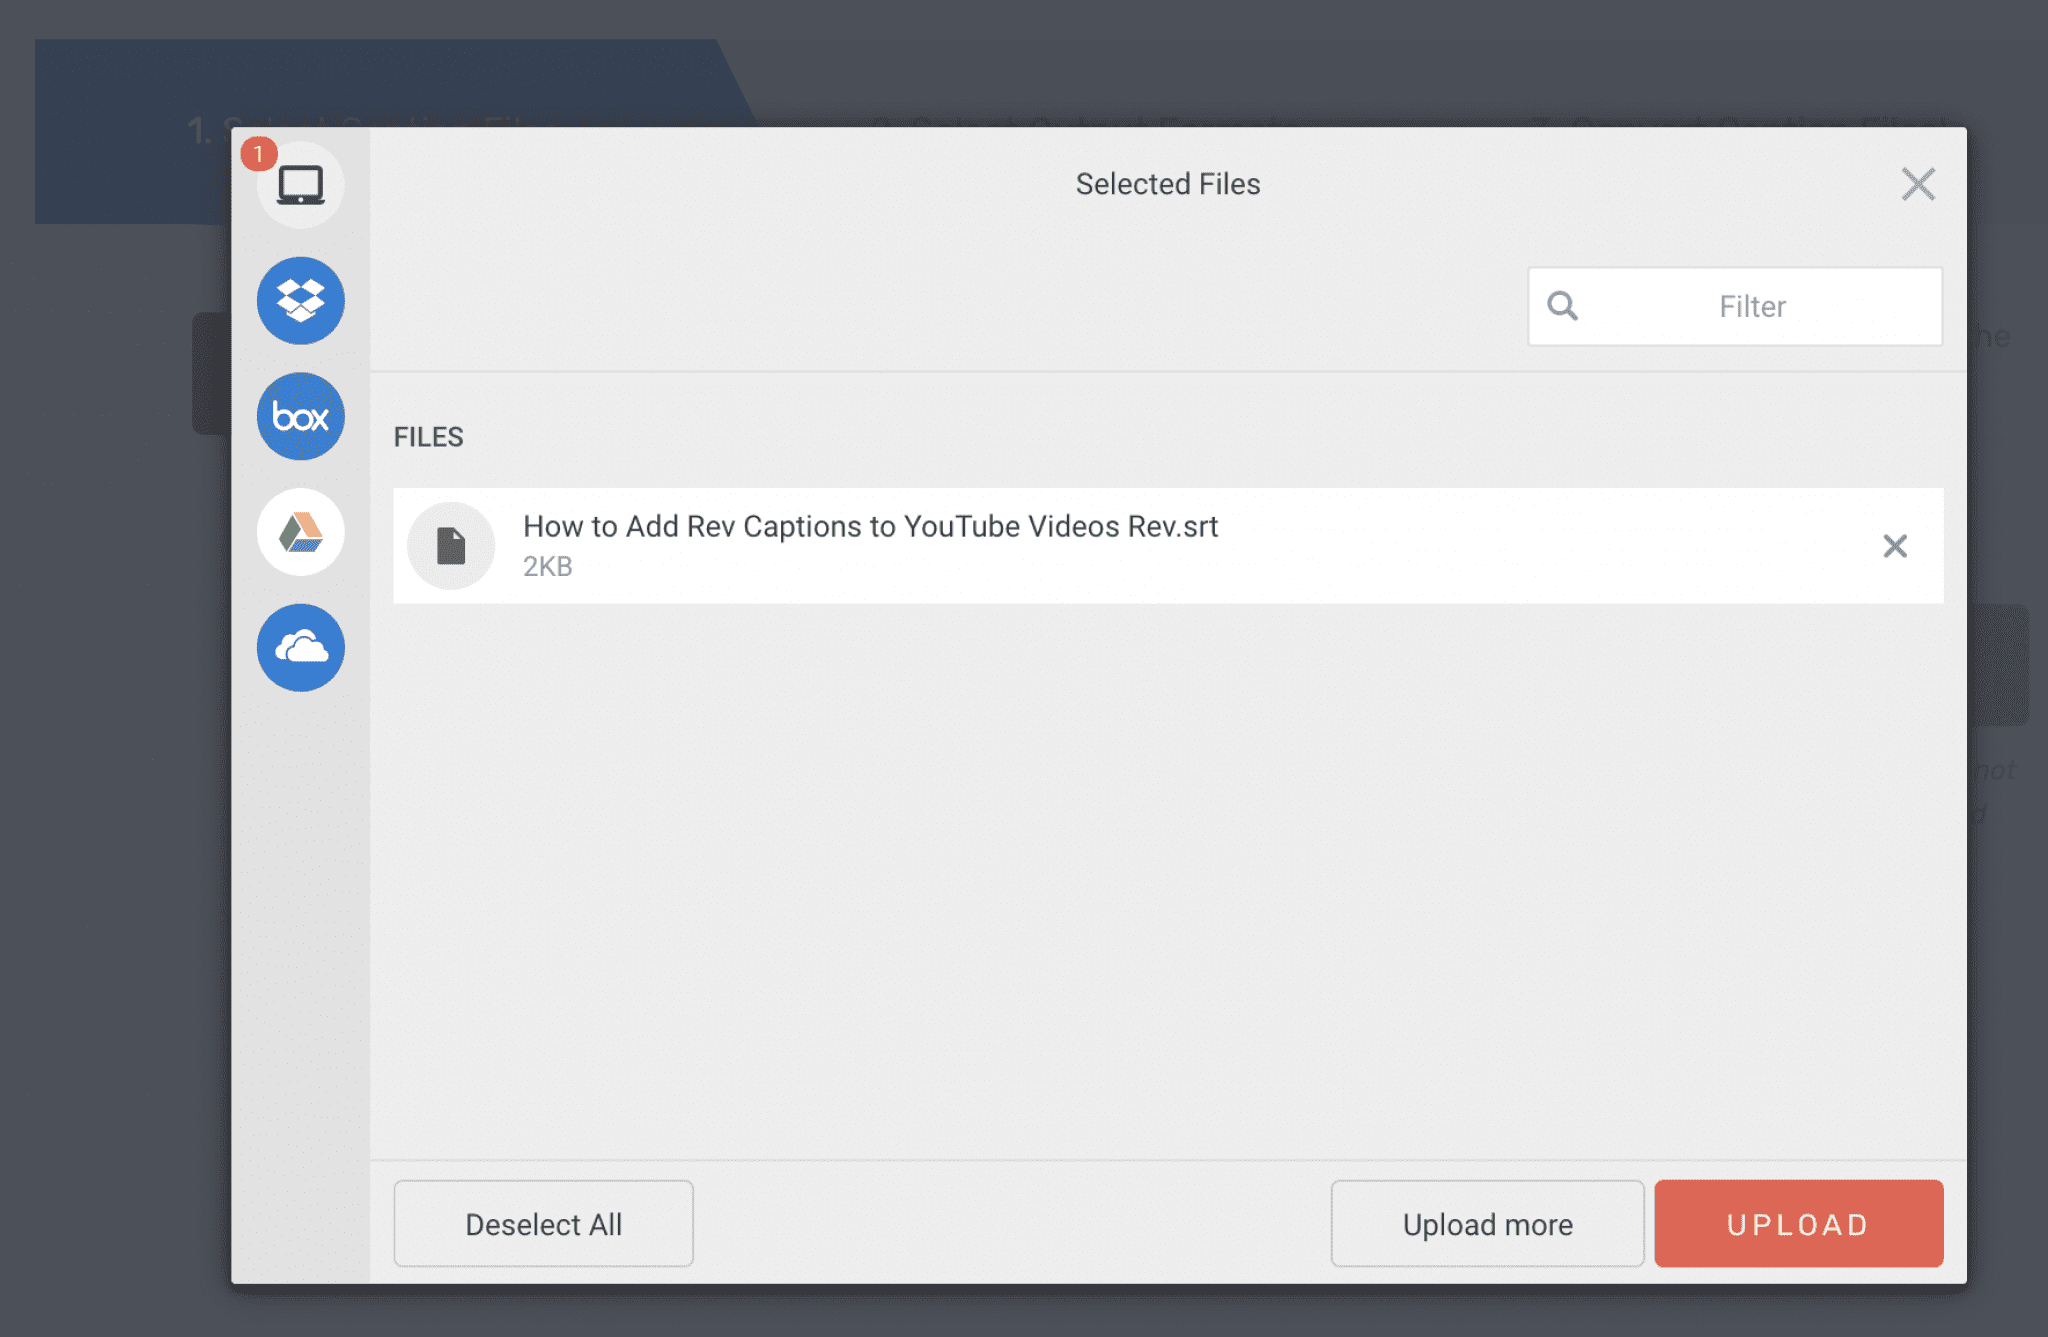Click the FILES section heading
2048x1337 pixels.
tap(428, 437)
